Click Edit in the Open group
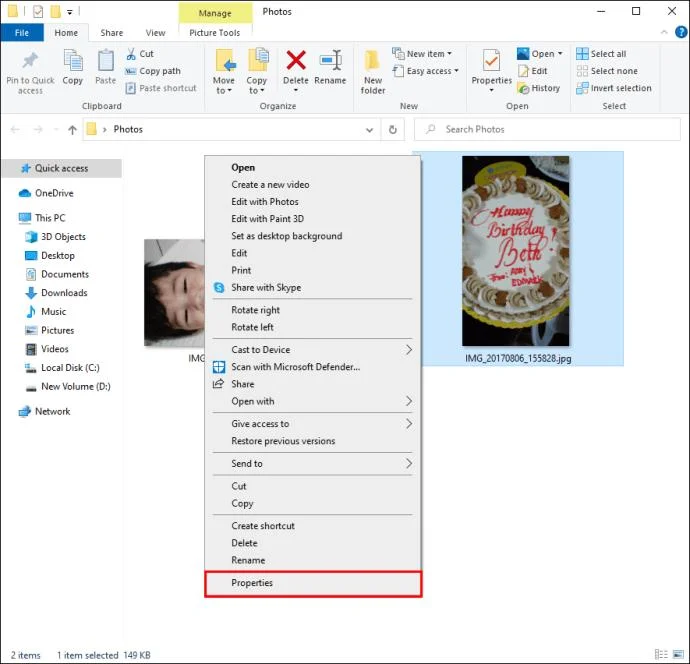The width and height of the screenshot is (690, 664). pos(533,71)
